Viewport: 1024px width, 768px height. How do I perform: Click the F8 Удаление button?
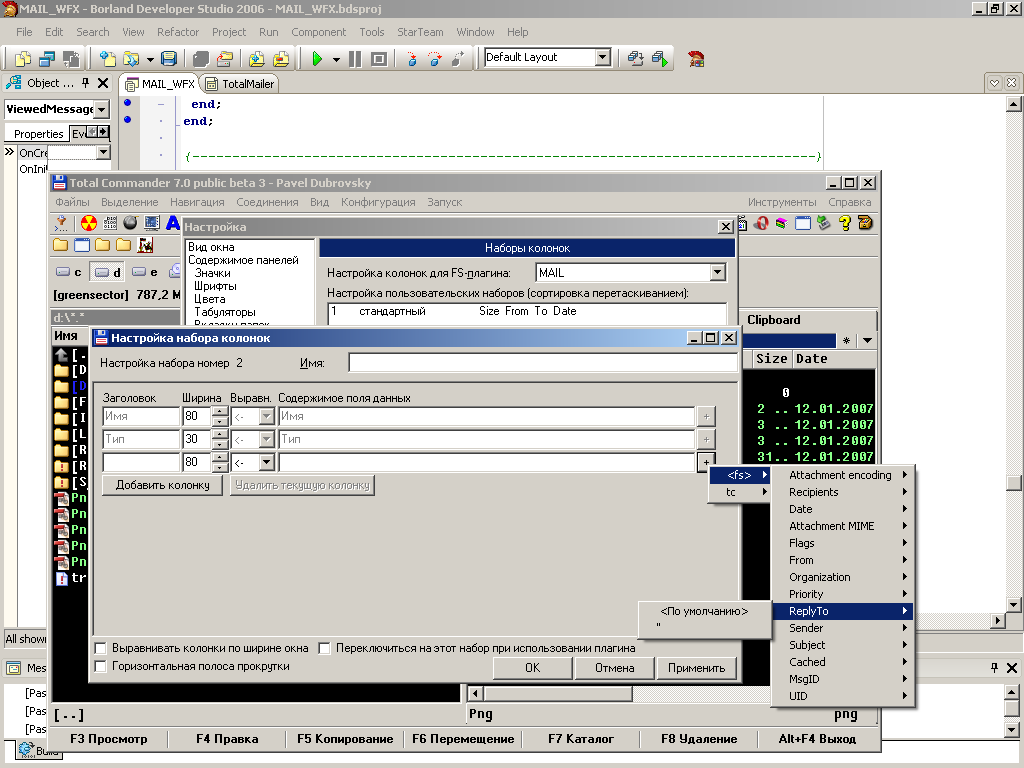699,739
